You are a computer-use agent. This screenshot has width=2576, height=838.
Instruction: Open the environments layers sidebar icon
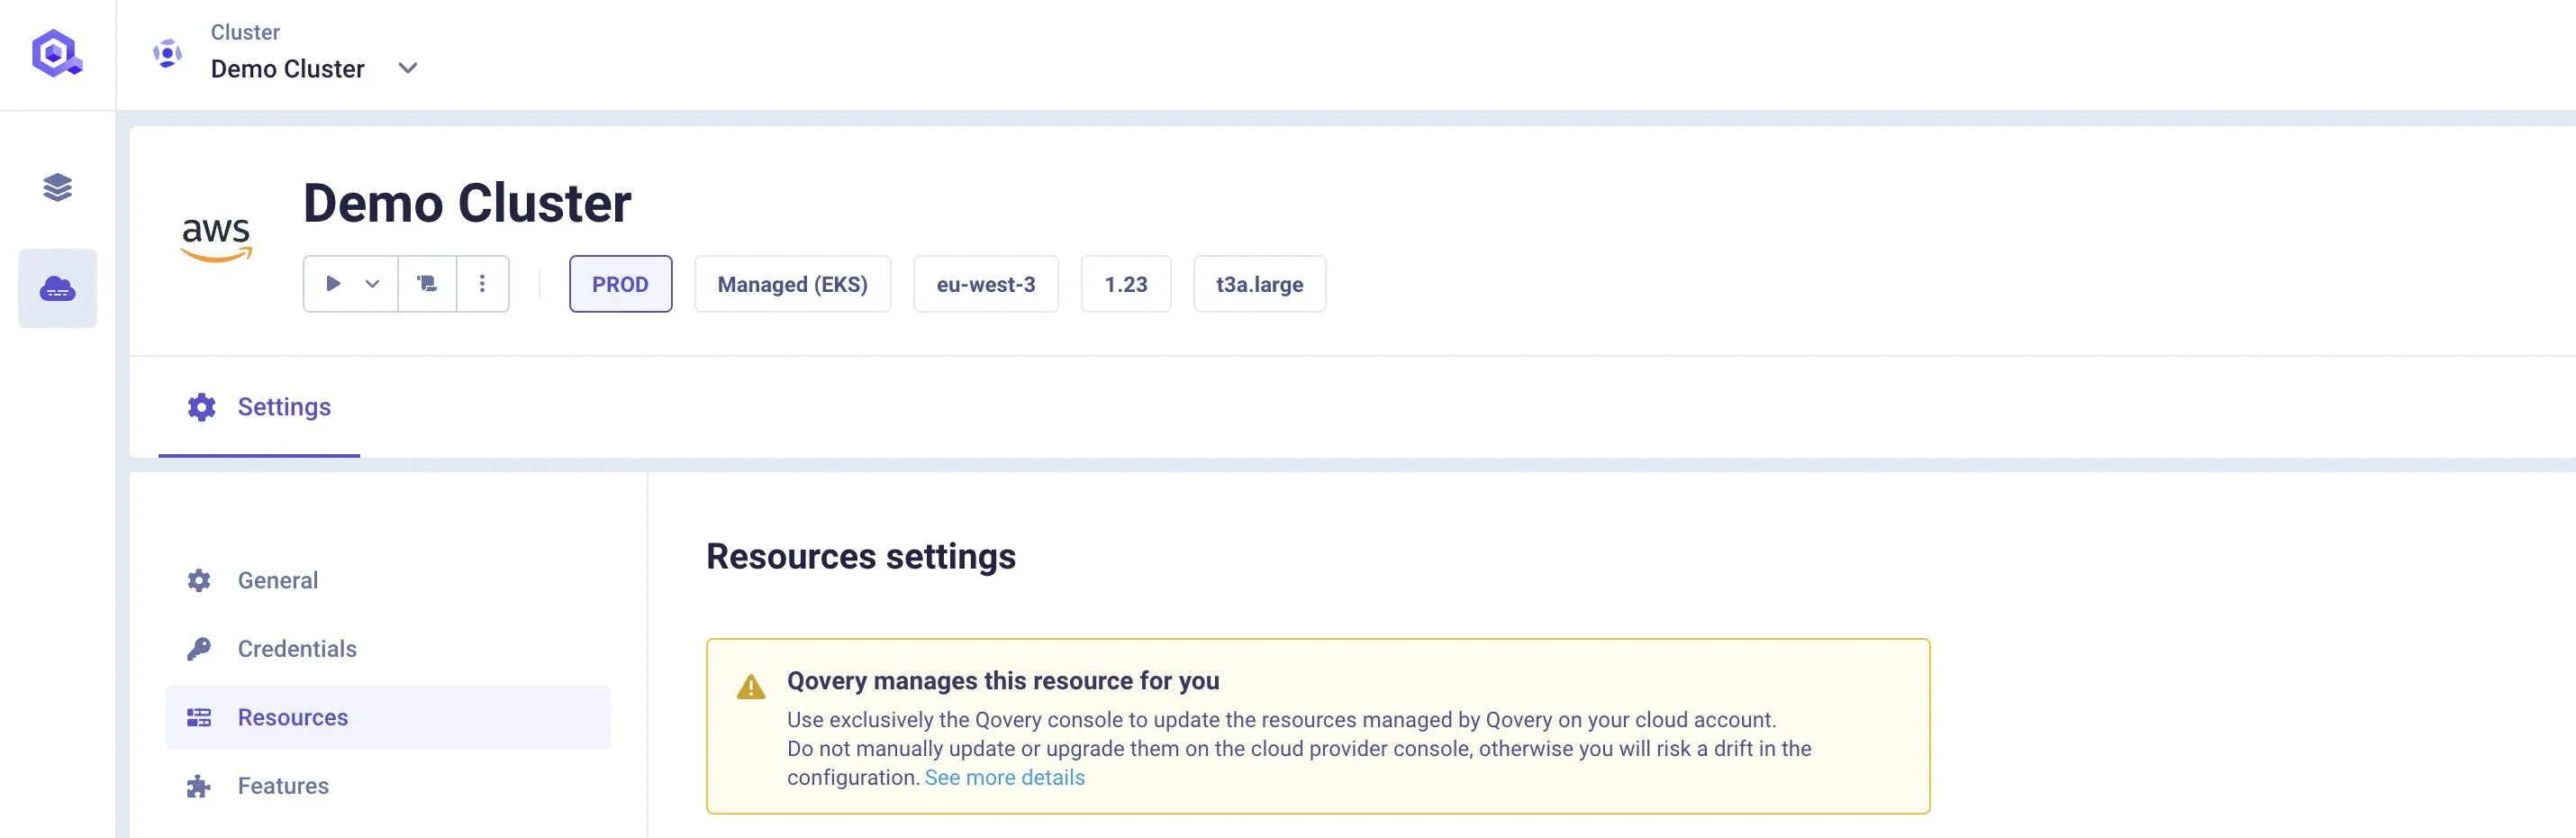click(58, 187)
